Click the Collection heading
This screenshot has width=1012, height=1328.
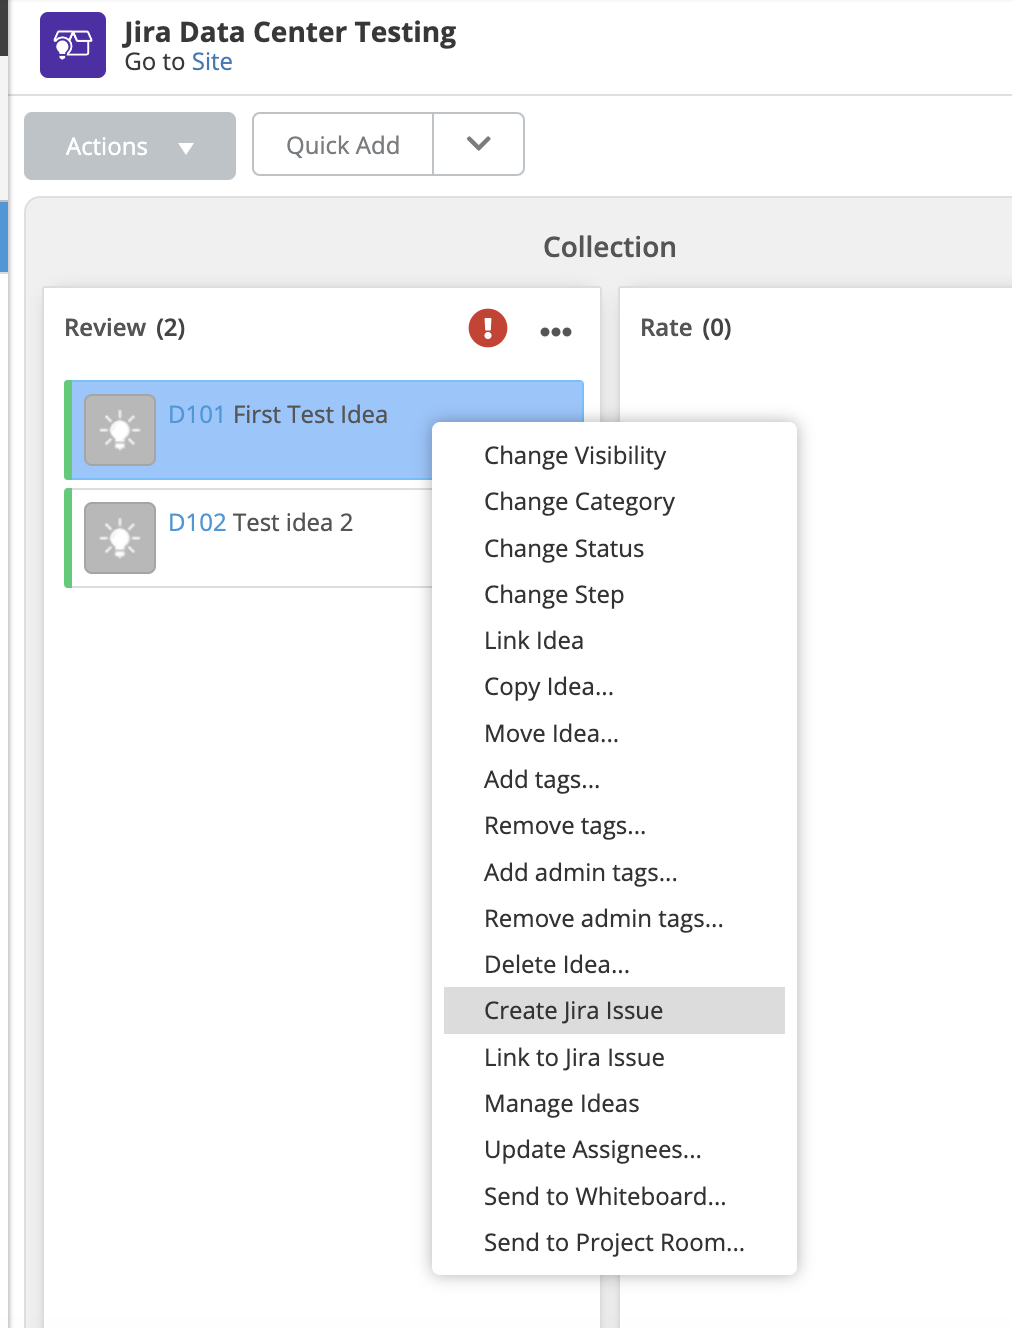tap(610, 247)
